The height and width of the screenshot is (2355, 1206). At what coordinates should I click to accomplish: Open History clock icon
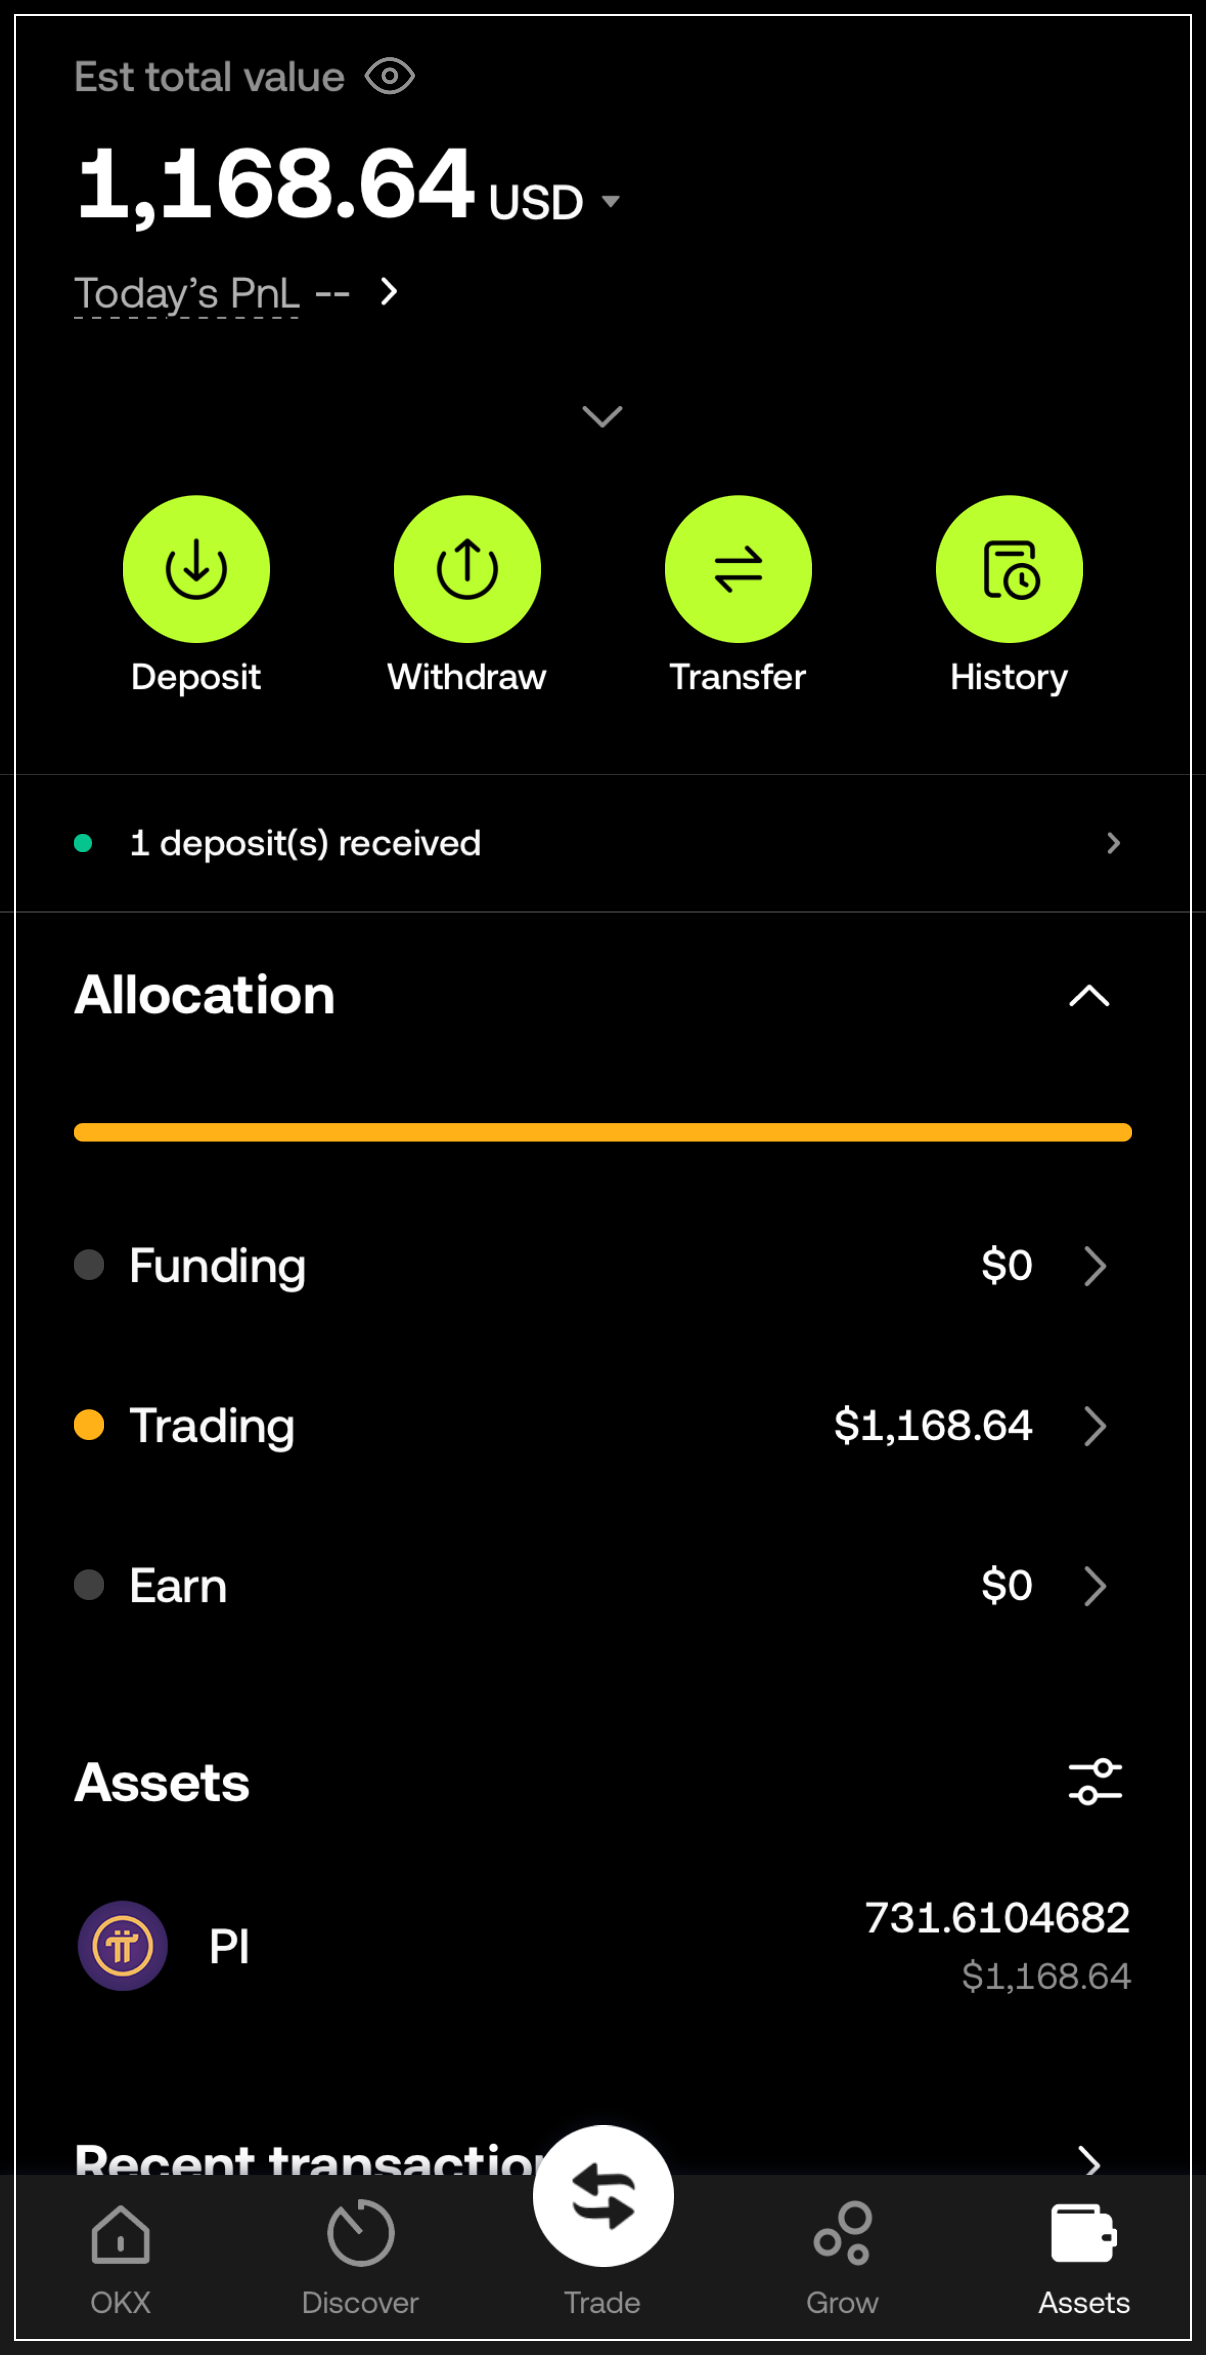(x=1009, y=569)
